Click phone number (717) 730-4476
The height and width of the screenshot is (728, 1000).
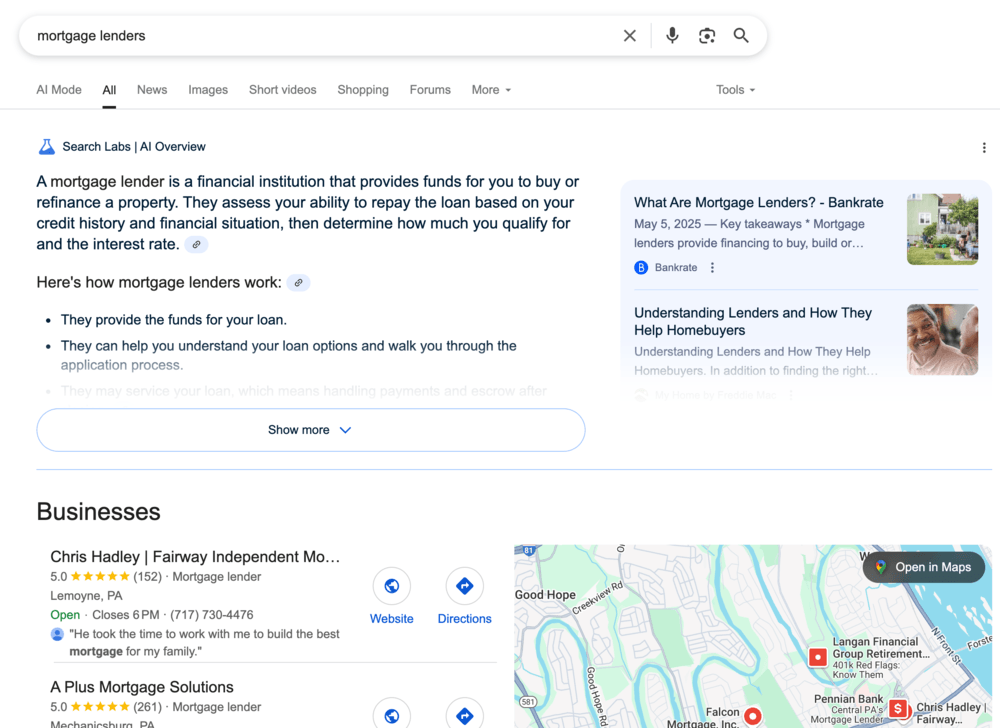(x=212, y=615)
